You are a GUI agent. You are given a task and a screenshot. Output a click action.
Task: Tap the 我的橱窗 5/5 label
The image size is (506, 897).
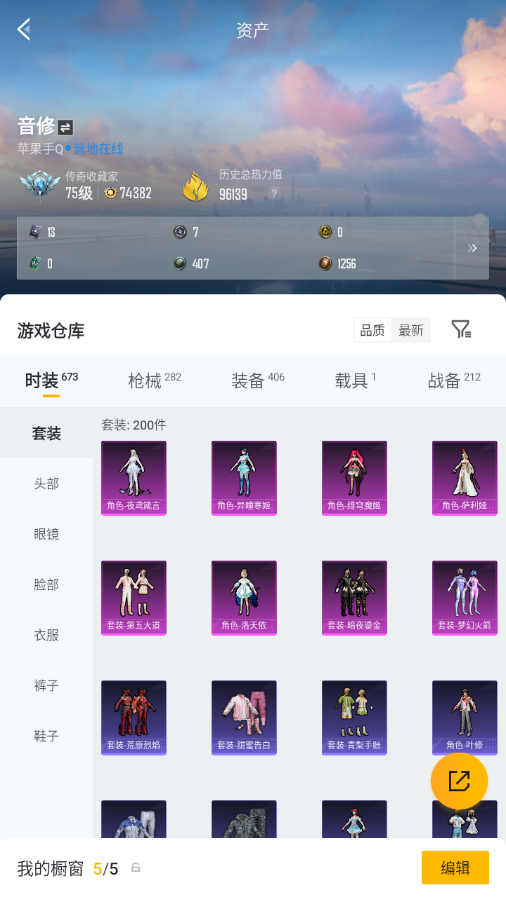point(67,868)
